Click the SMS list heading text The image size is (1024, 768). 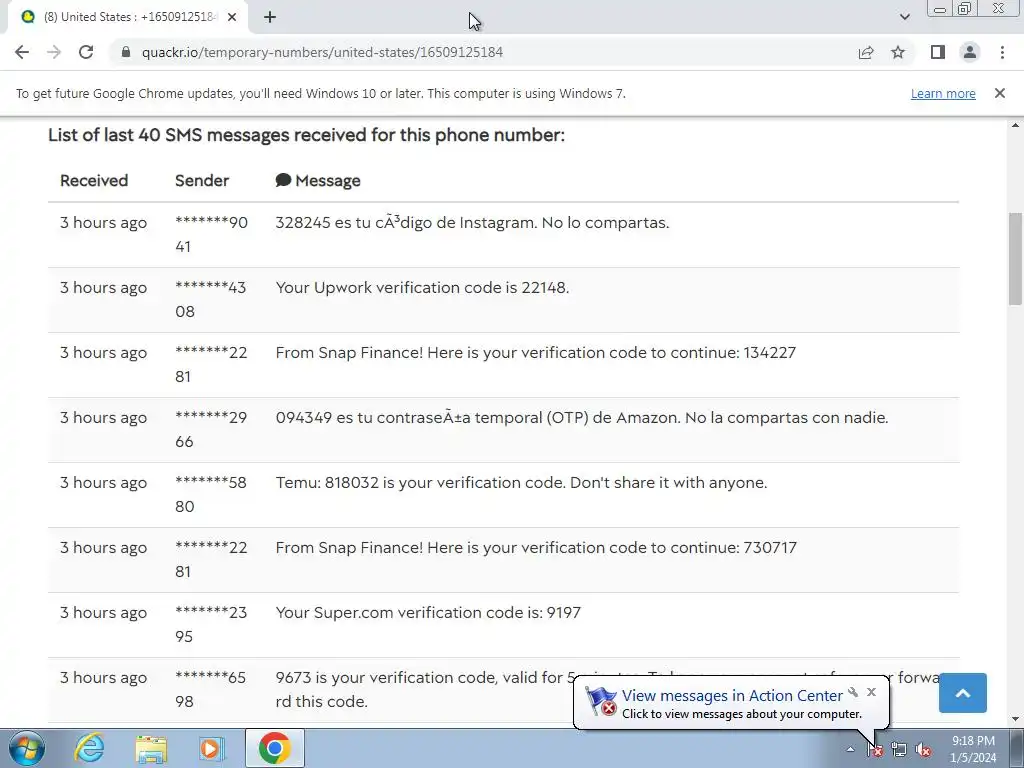[306, 135]
